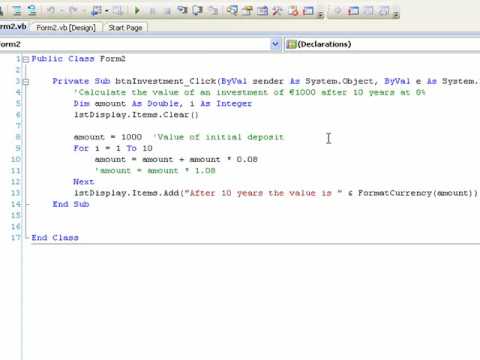Viewport: 480px width, 360px height.
Task: Open the Properties Window toolbar icon
Action: pyautogui.click(x=247, y=11)
